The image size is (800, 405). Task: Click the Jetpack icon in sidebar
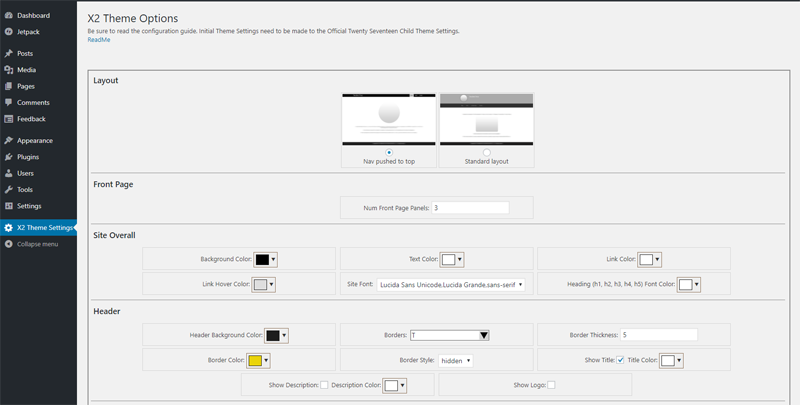pos(9,32)
